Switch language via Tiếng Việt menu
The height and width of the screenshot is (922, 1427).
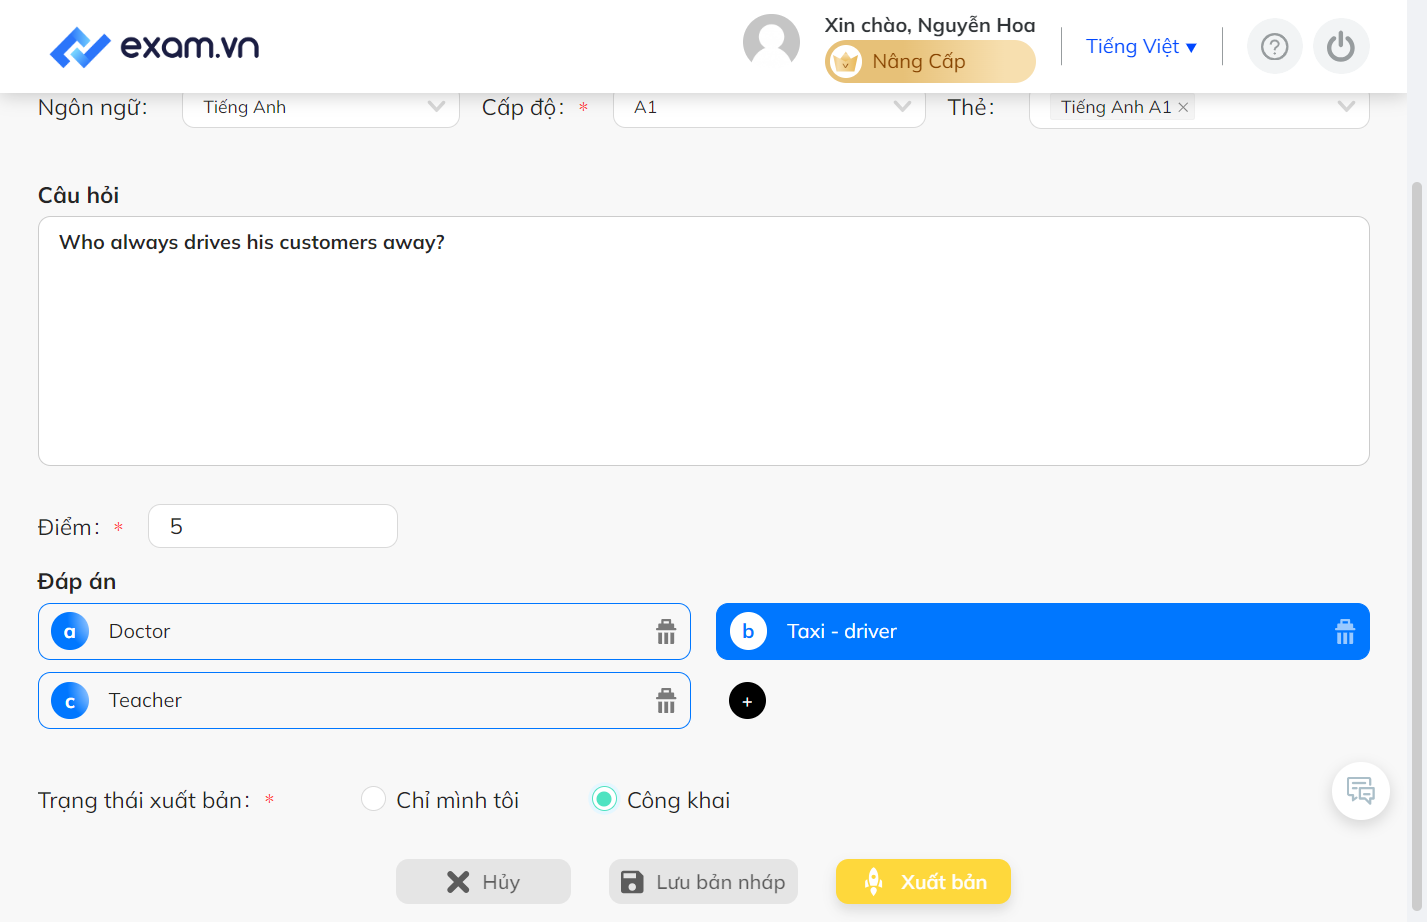[x=1141, y=47]
